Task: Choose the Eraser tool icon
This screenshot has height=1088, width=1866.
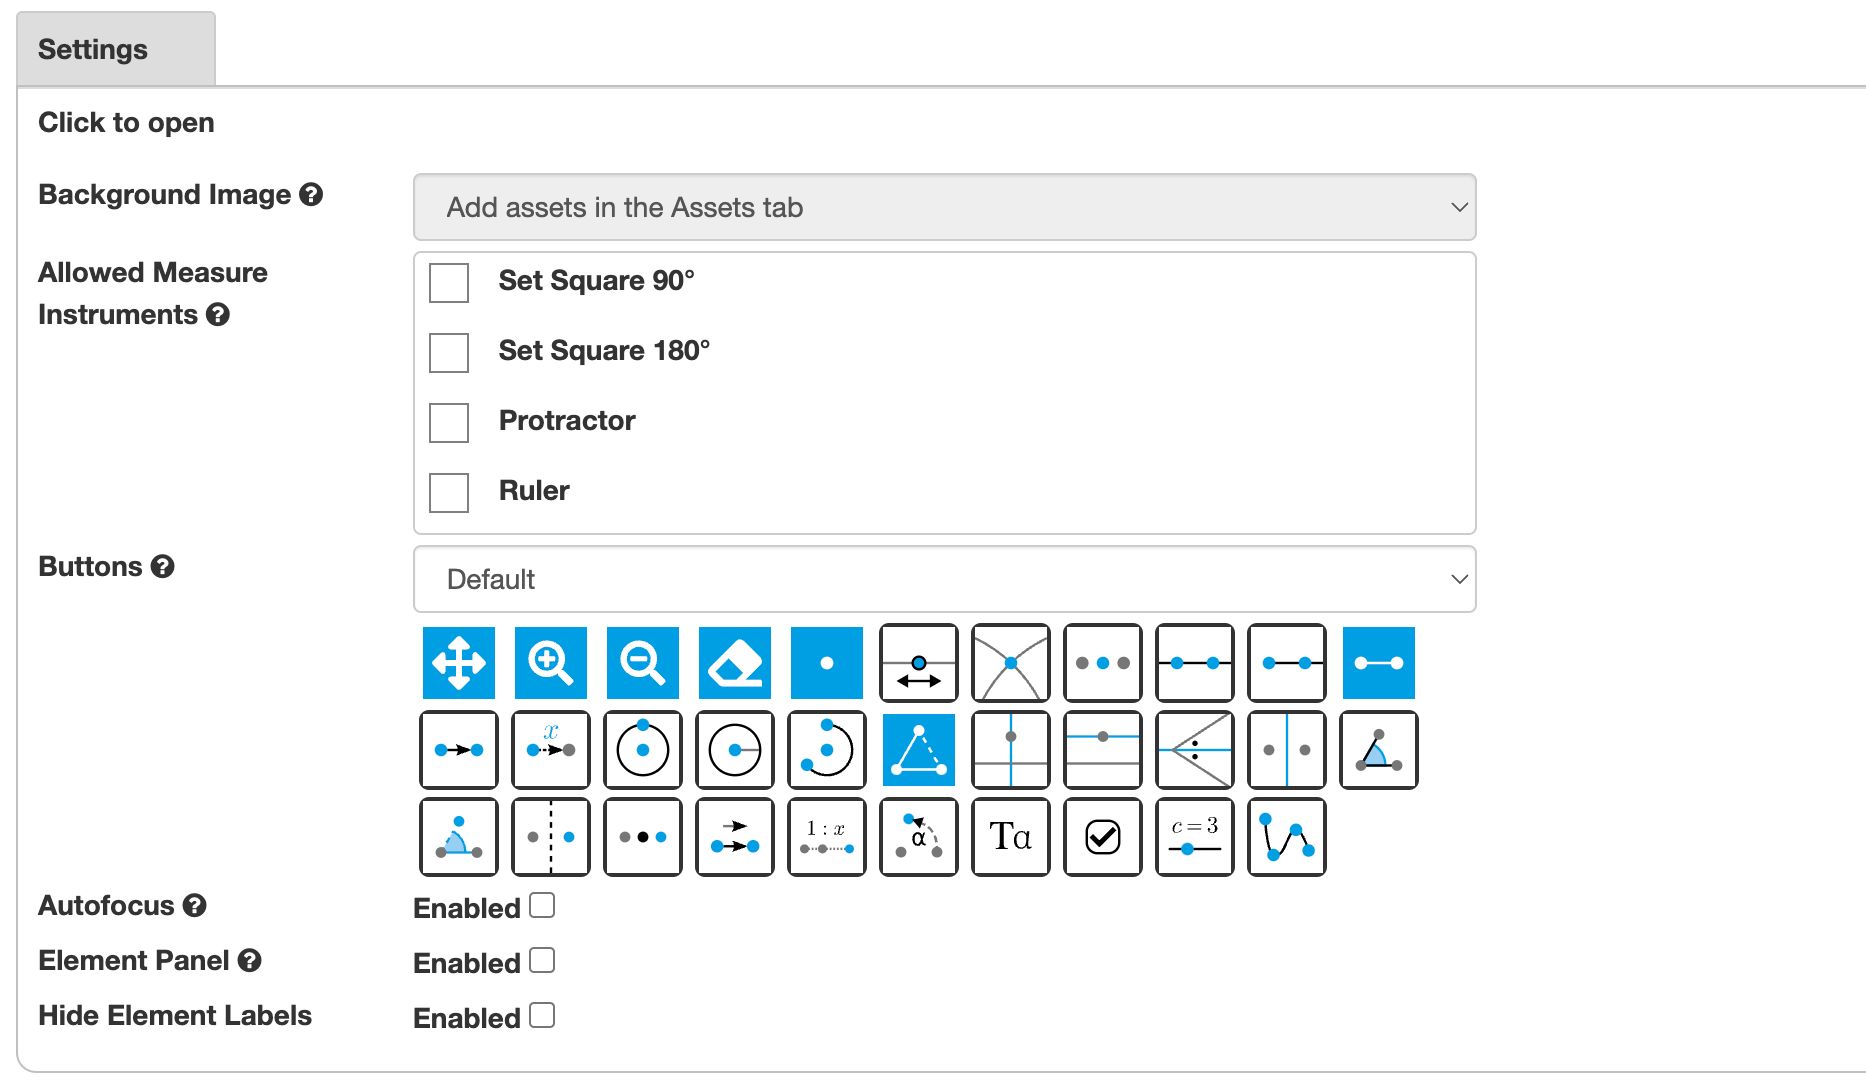Action: click(735, 662)
